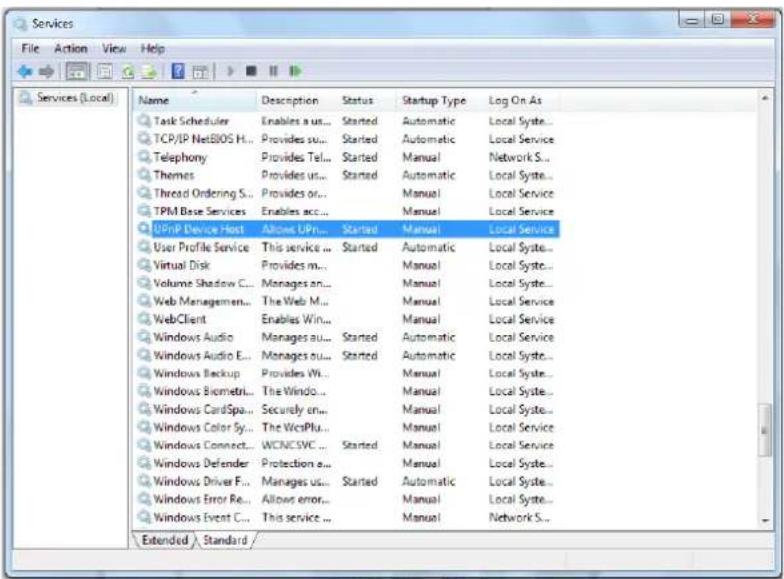Sort by the Status column header

368,100
